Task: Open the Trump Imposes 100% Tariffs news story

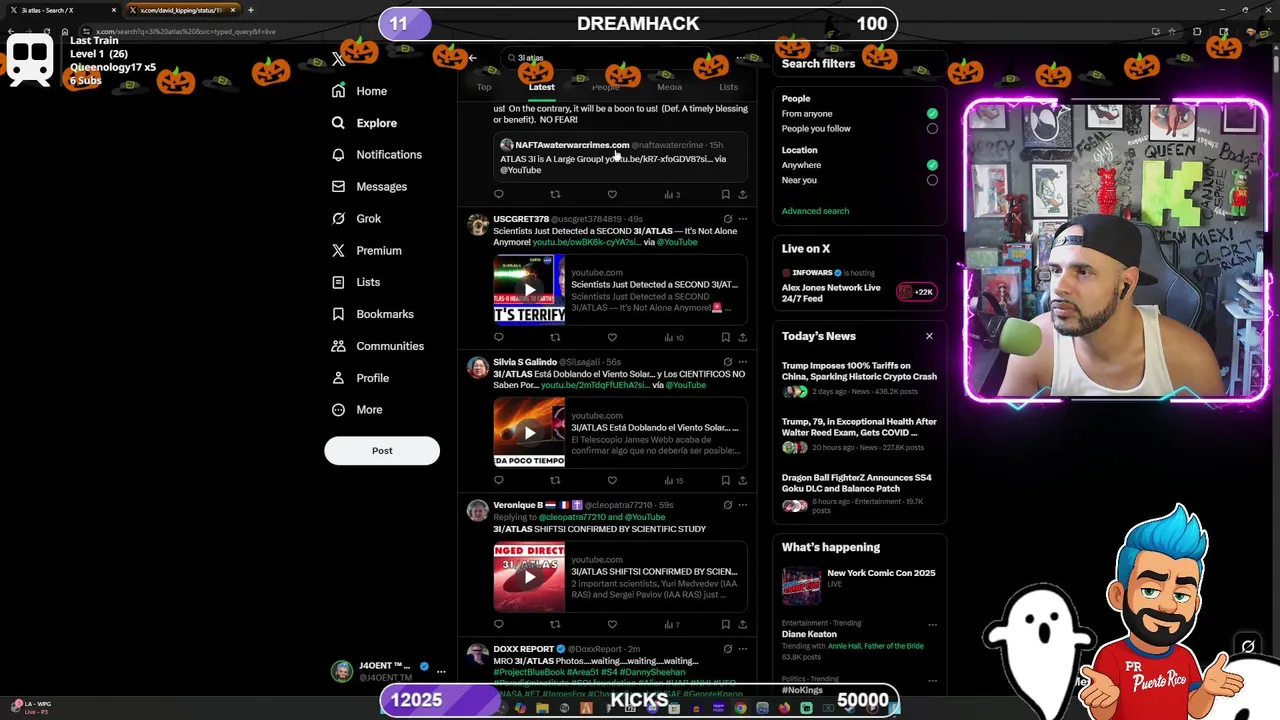Action: pyautogui.click(x=859, y=371)
